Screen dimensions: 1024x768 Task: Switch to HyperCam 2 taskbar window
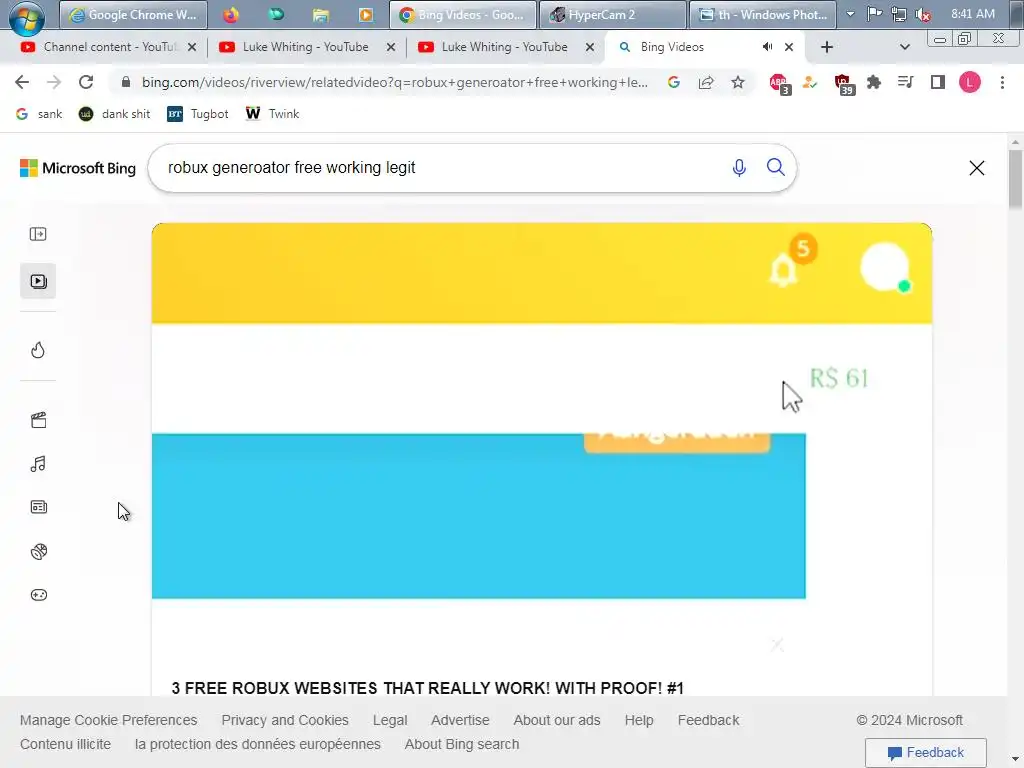click(x=613, y=14)
